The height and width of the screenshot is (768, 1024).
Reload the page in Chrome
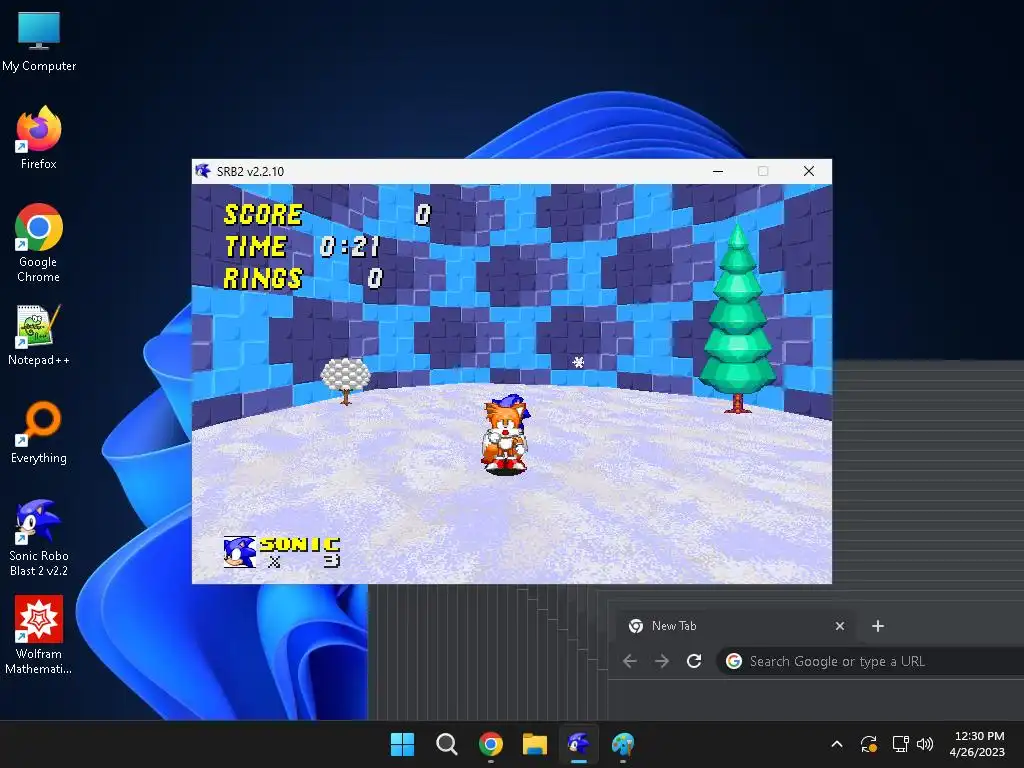(x=694, y=662)
